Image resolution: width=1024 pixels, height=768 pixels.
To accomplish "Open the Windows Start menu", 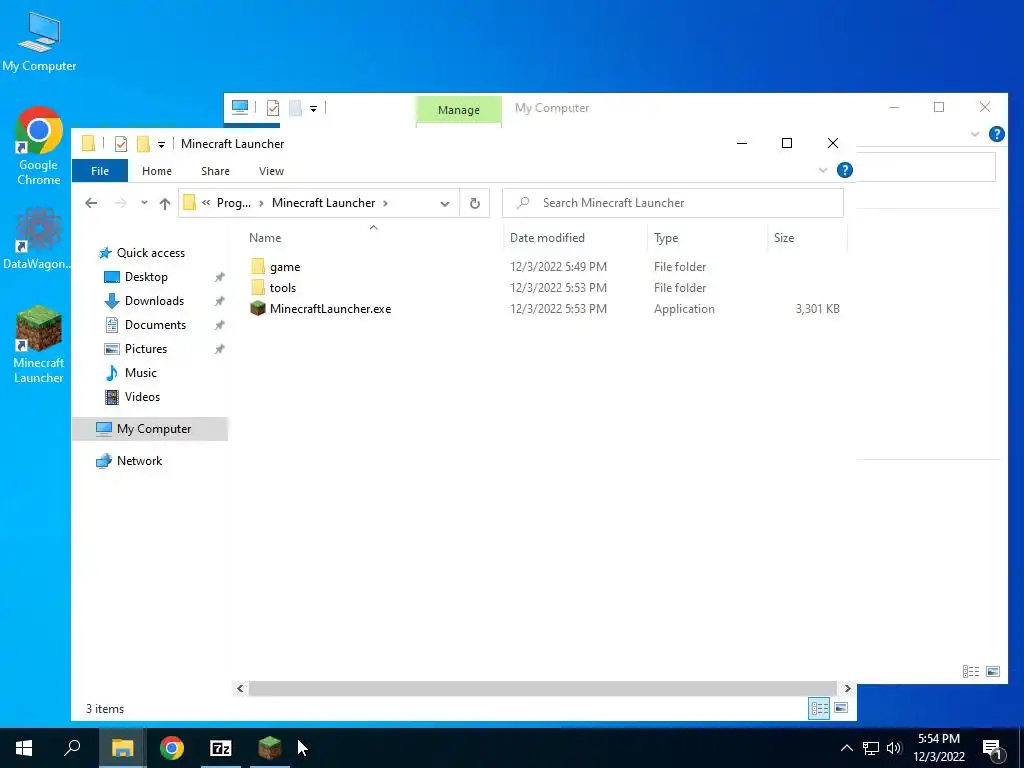I will pyautogui.click(x=24, y=748).
